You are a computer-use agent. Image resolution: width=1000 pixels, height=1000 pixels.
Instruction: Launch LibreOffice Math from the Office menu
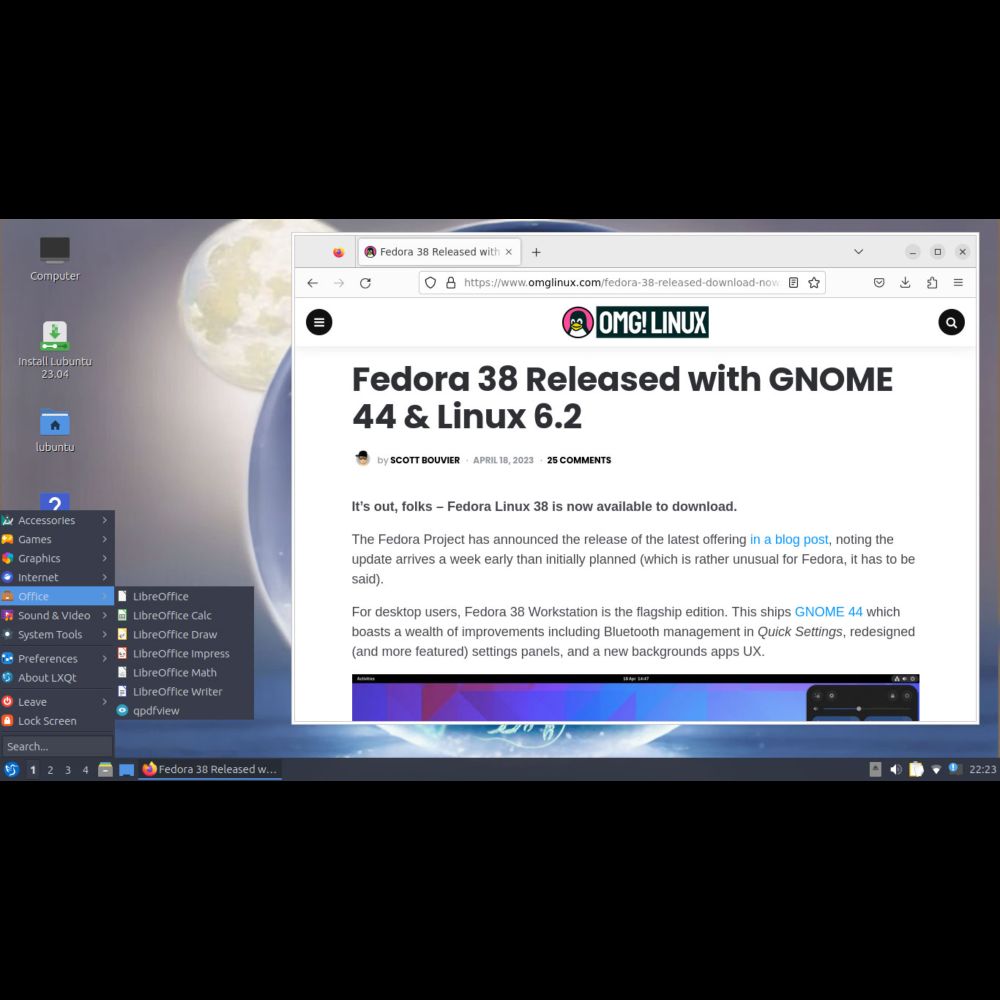184,673
